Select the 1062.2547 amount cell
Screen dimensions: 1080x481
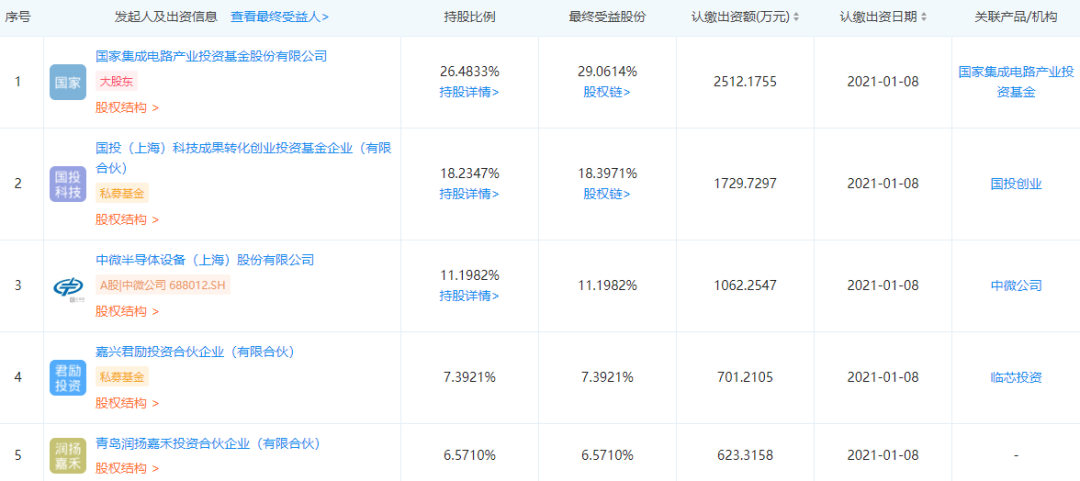pos(745,286)
